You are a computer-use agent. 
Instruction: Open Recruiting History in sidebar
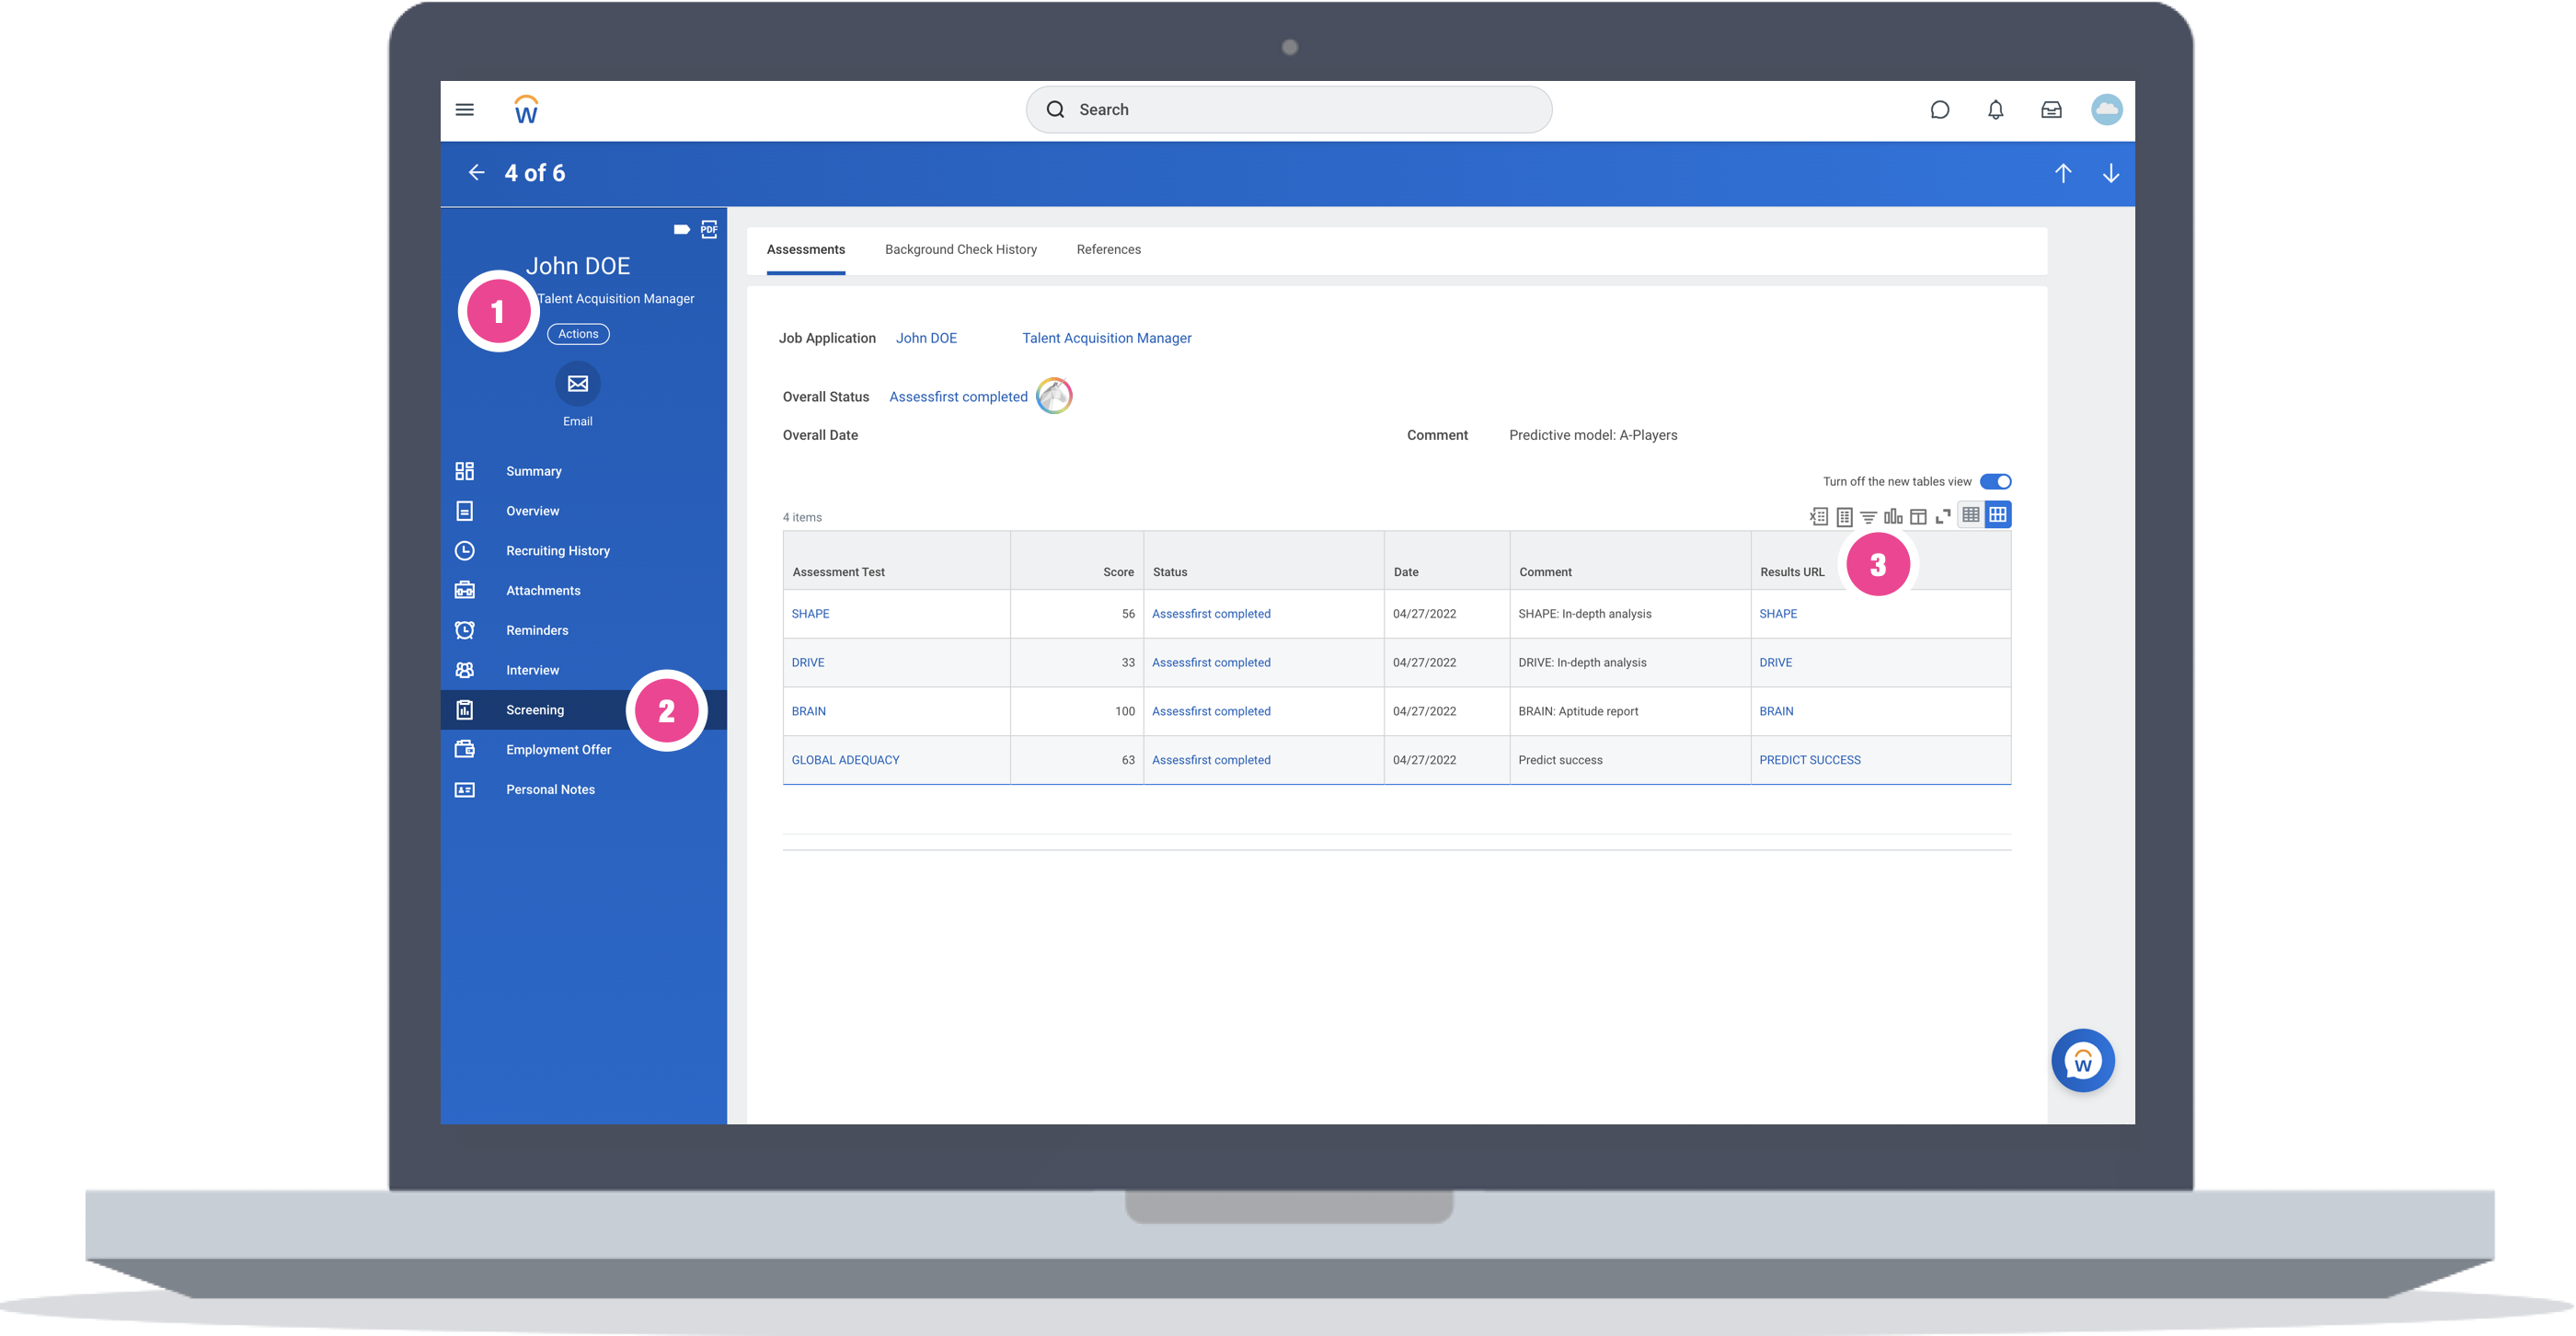pos(557,551)
